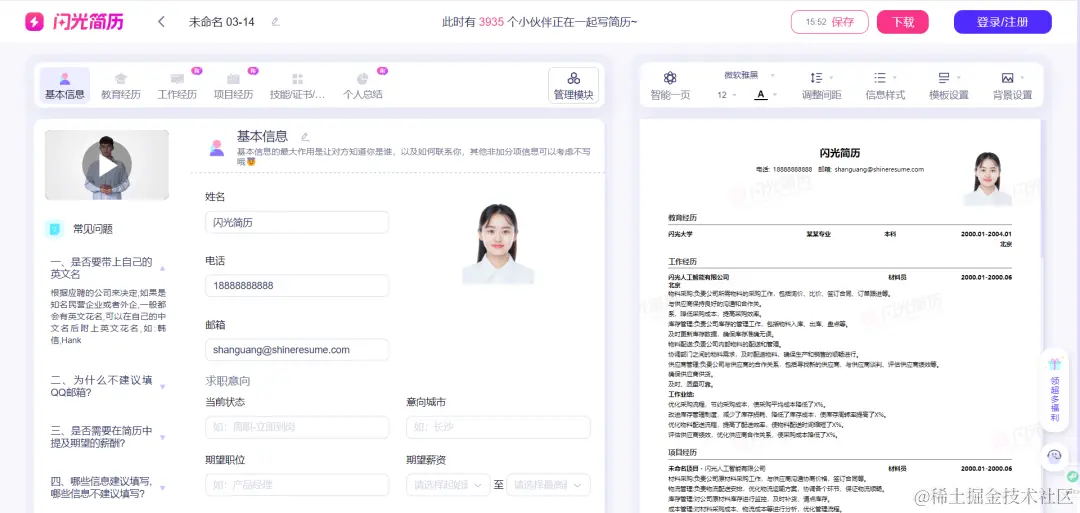This screenshot has height=513, width=1080.
Task: Collapse the 是否要带上自己的英文名 question
Action: coord(163,268)
